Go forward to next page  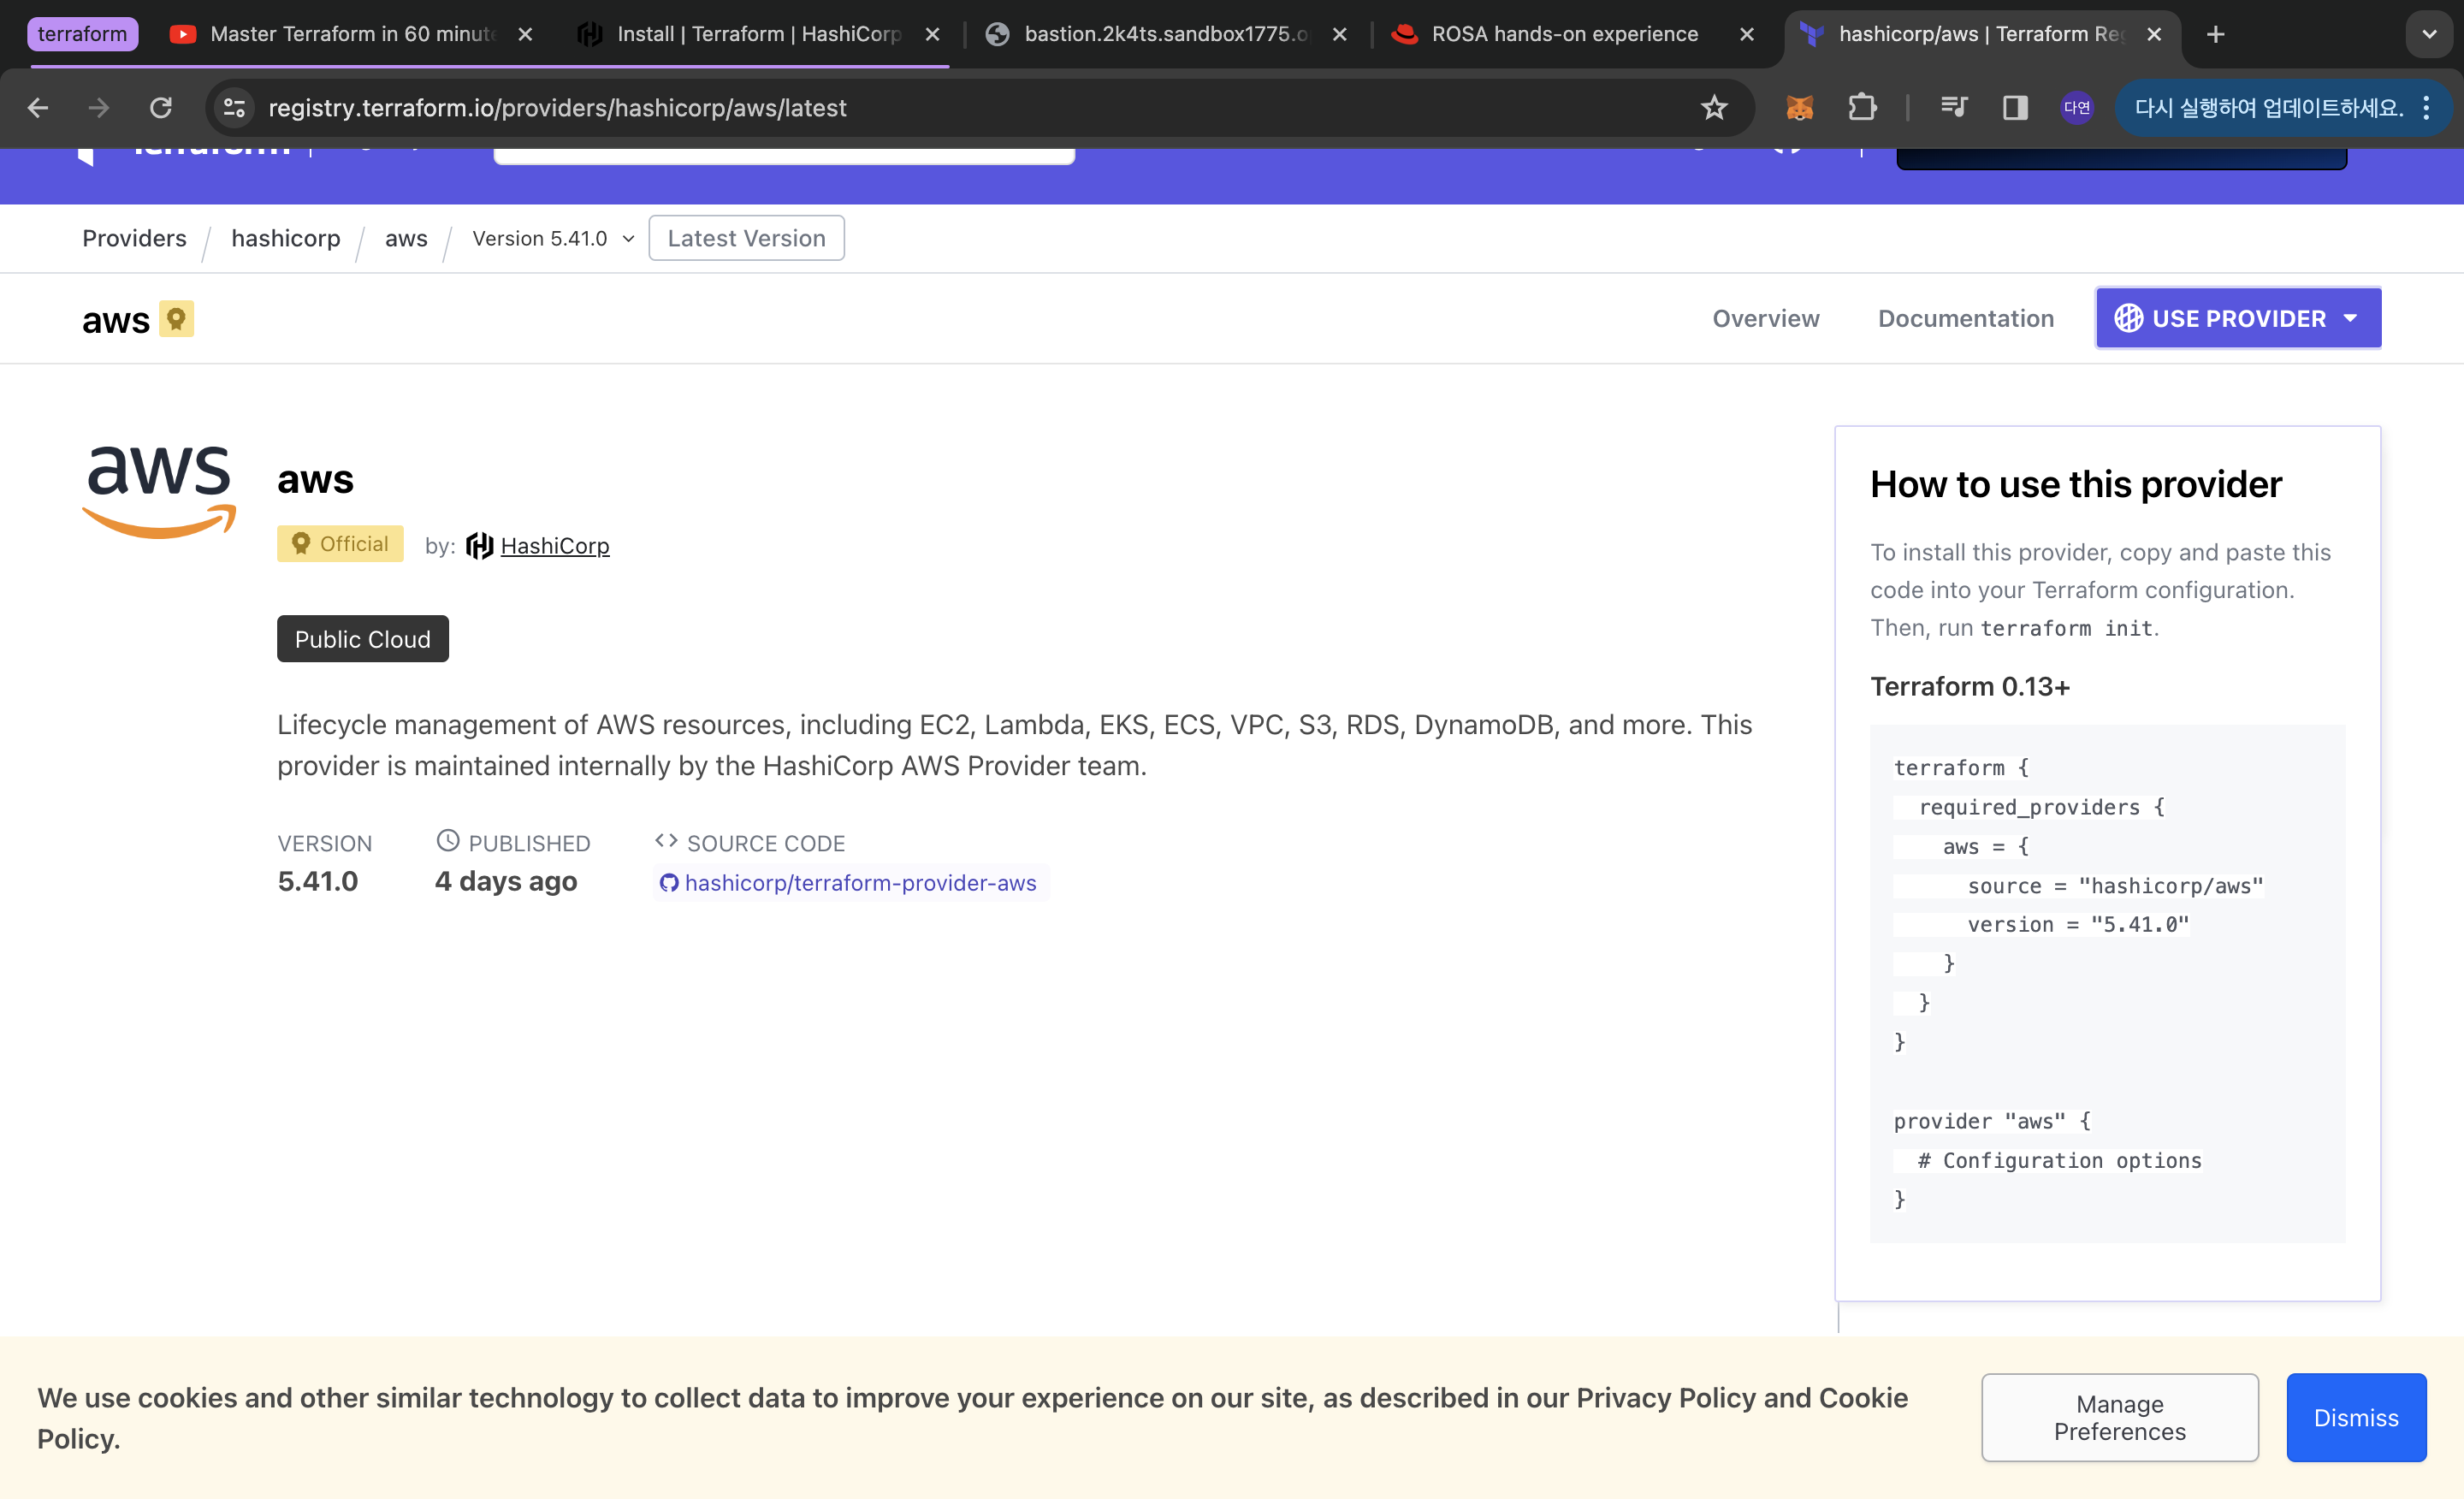pos(99,108)
